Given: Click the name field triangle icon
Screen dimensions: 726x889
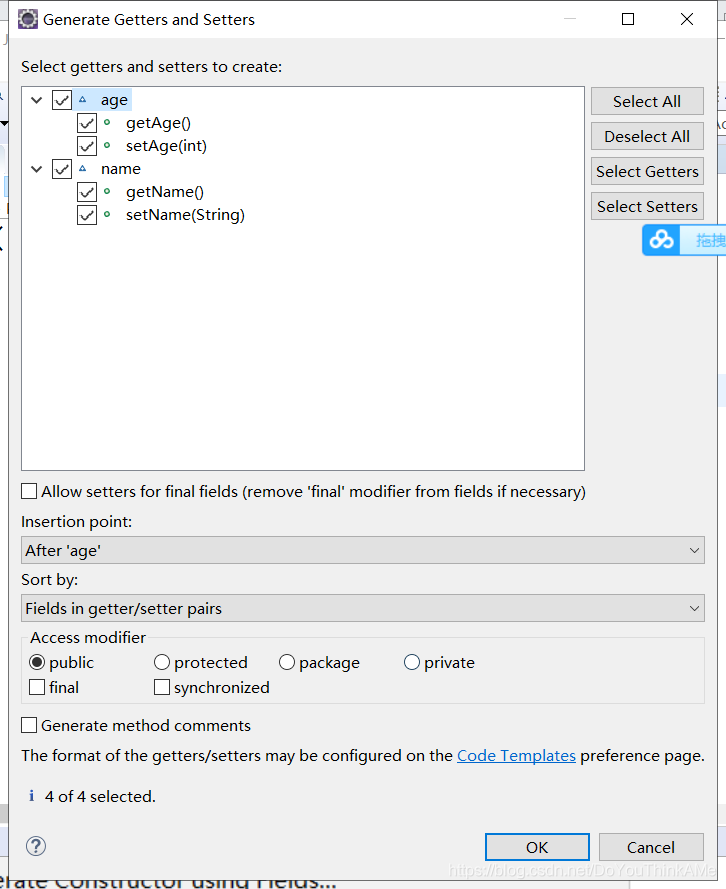Looking at the screenshot, I should coord(83,168).
